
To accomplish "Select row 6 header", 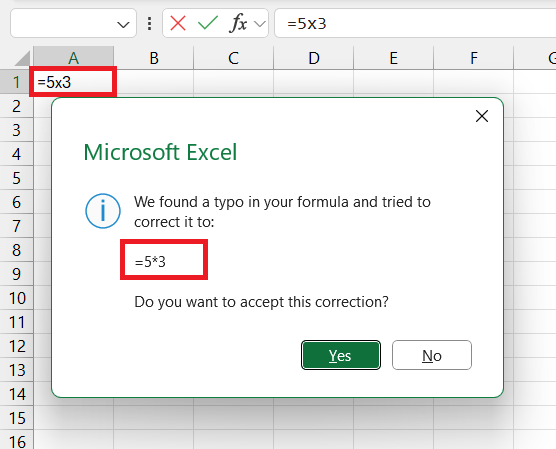I will [16, 202].
